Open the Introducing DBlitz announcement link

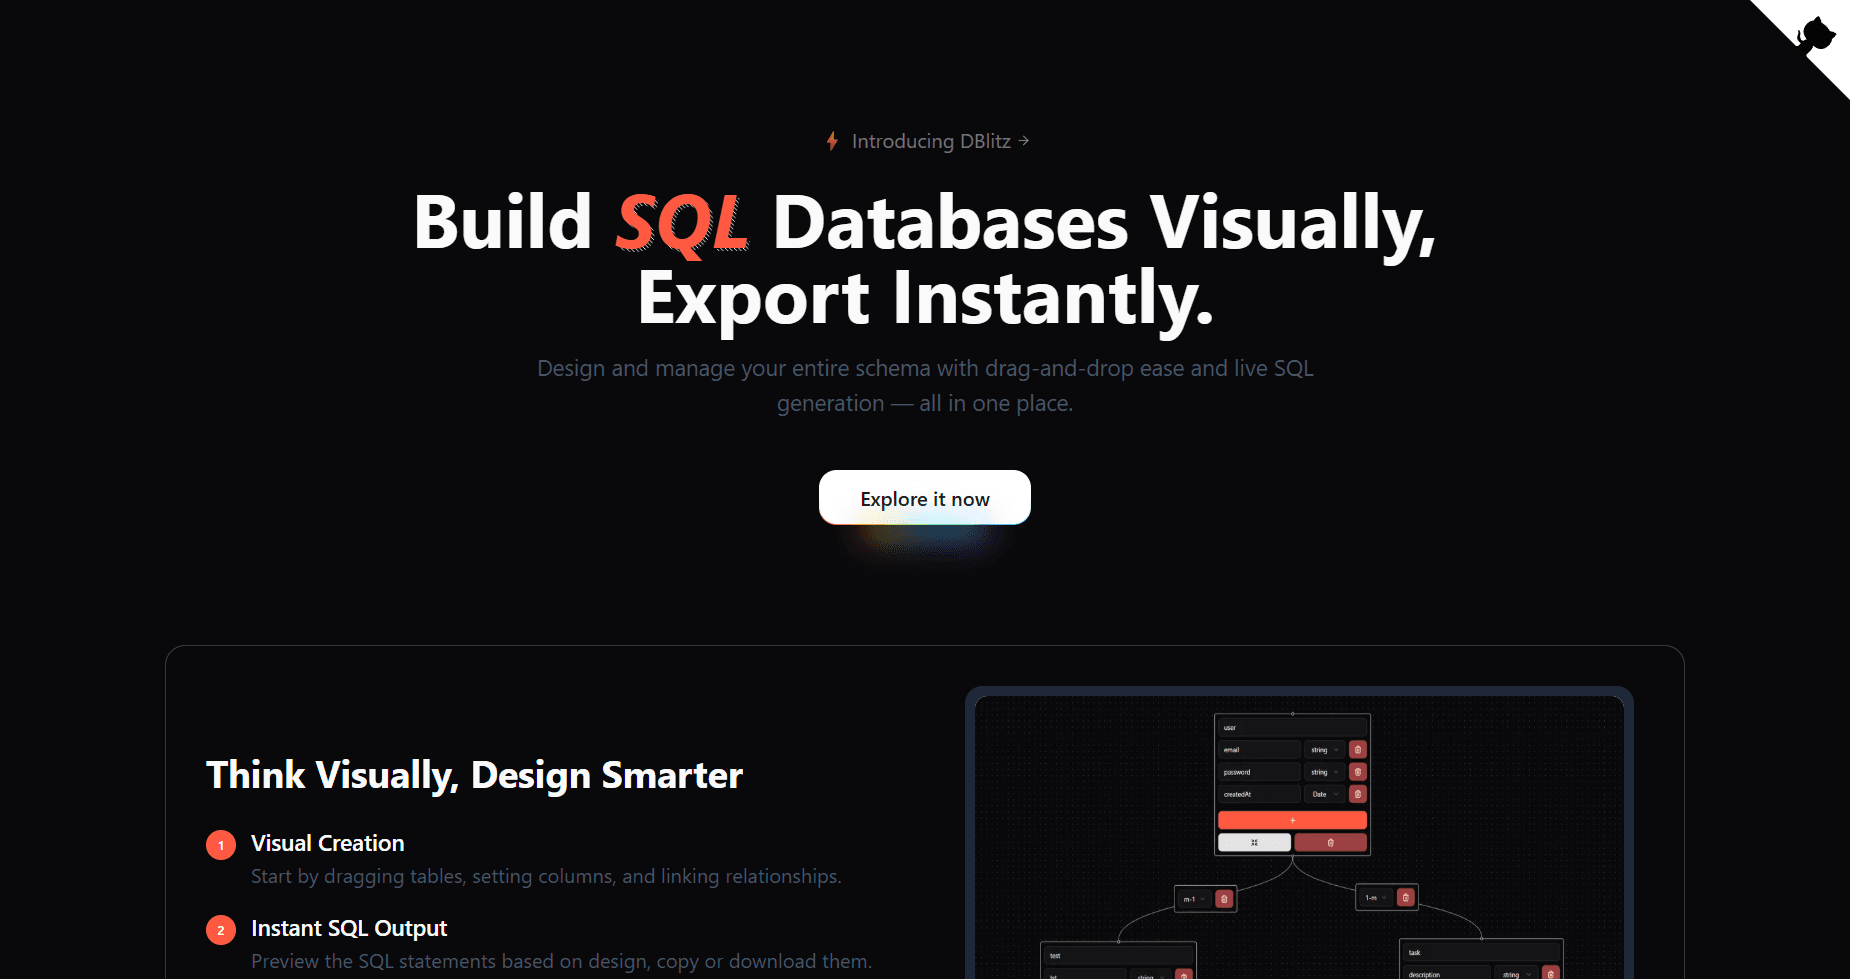pos(930,141)
